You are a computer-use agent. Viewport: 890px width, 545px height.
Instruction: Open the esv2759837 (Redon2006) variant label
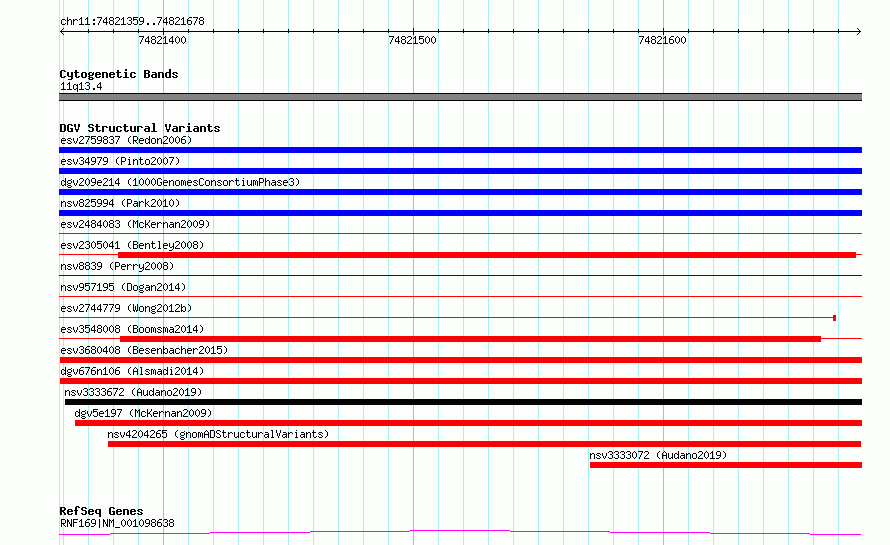coord(126,140)
